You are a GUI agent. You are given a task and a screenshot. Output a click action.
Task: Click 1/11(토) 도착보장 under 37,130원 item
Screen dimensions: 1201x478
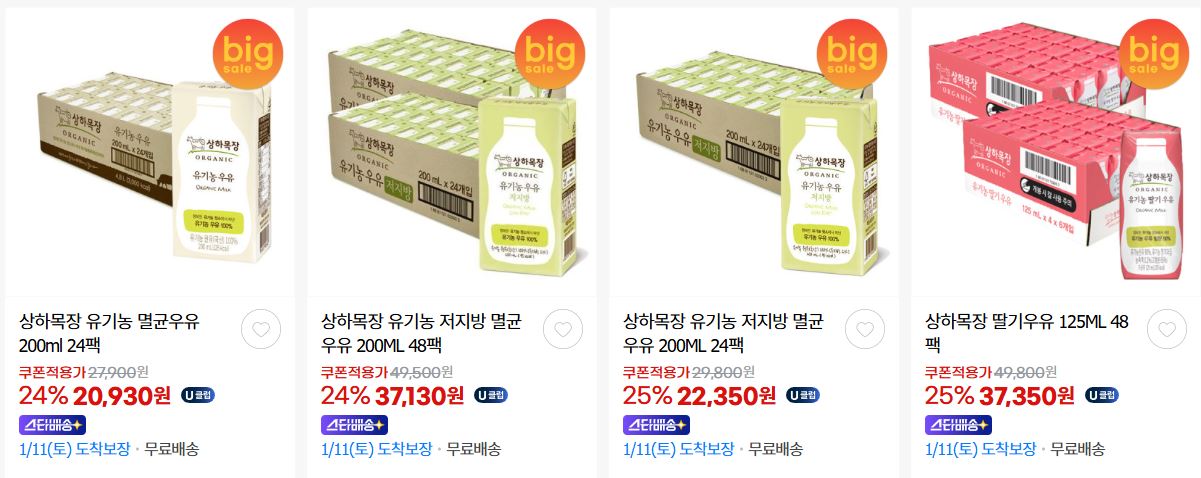click(x=377, y=449)
